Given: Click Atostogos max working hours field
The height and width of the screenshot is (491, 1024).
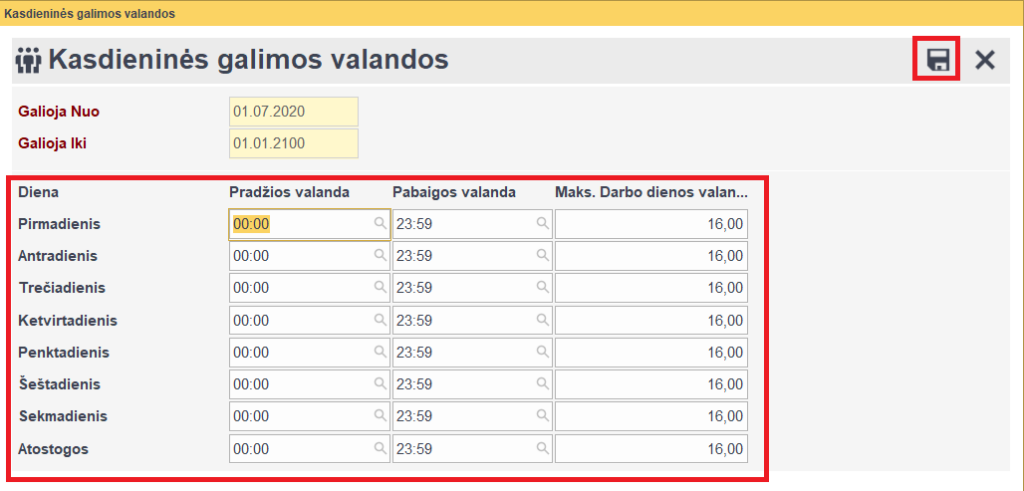Looking at the screenshot, I should (651, 449).
